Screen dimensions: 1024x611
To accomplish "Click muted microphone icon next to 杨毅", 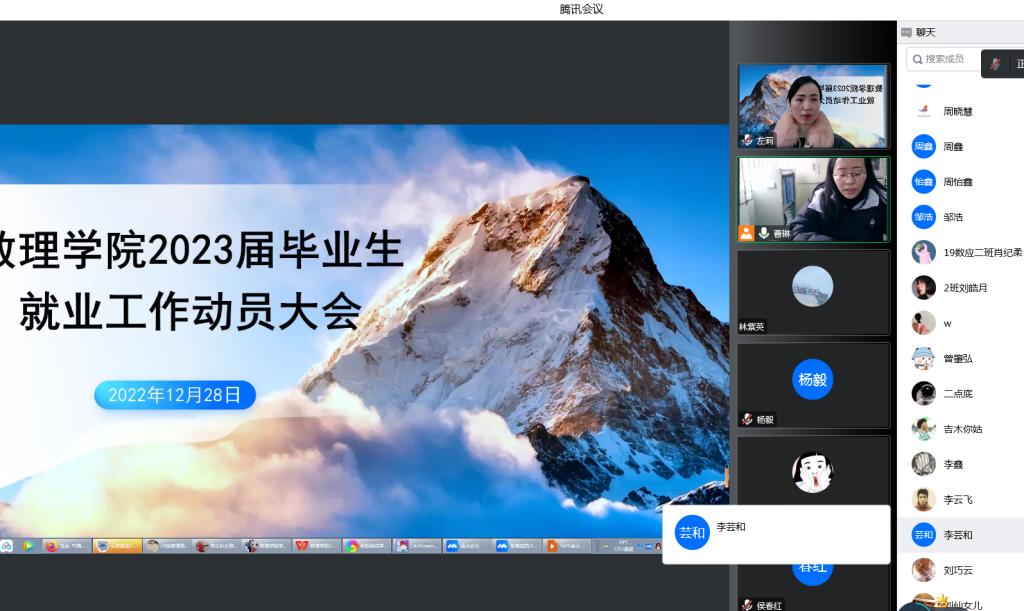I will tap(746, 420).
